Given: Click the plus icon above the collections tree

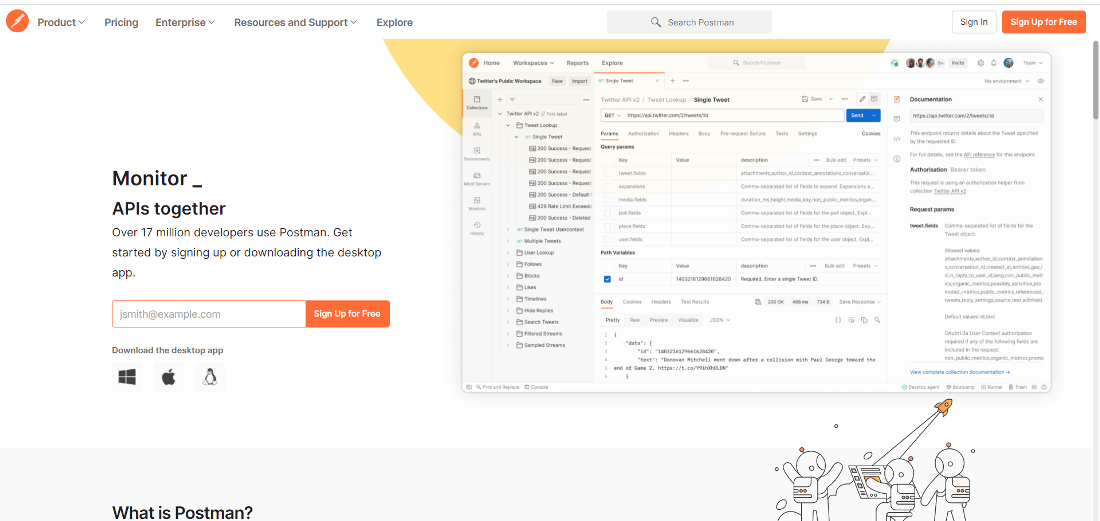Looking at the screenshot, I should click(x=500, y=100).
